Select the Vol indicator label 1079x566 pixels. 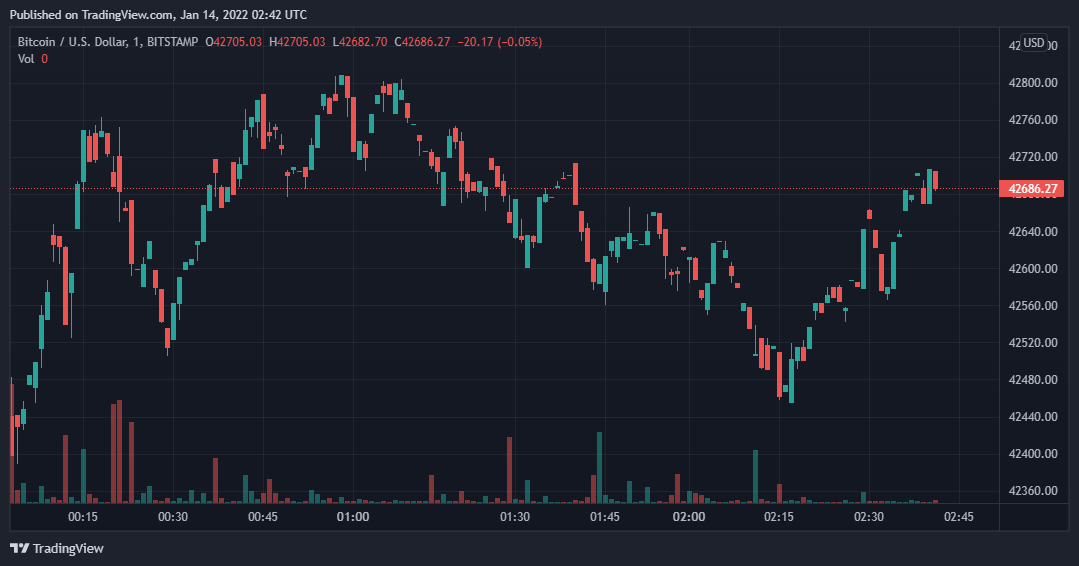pos(26,59)
